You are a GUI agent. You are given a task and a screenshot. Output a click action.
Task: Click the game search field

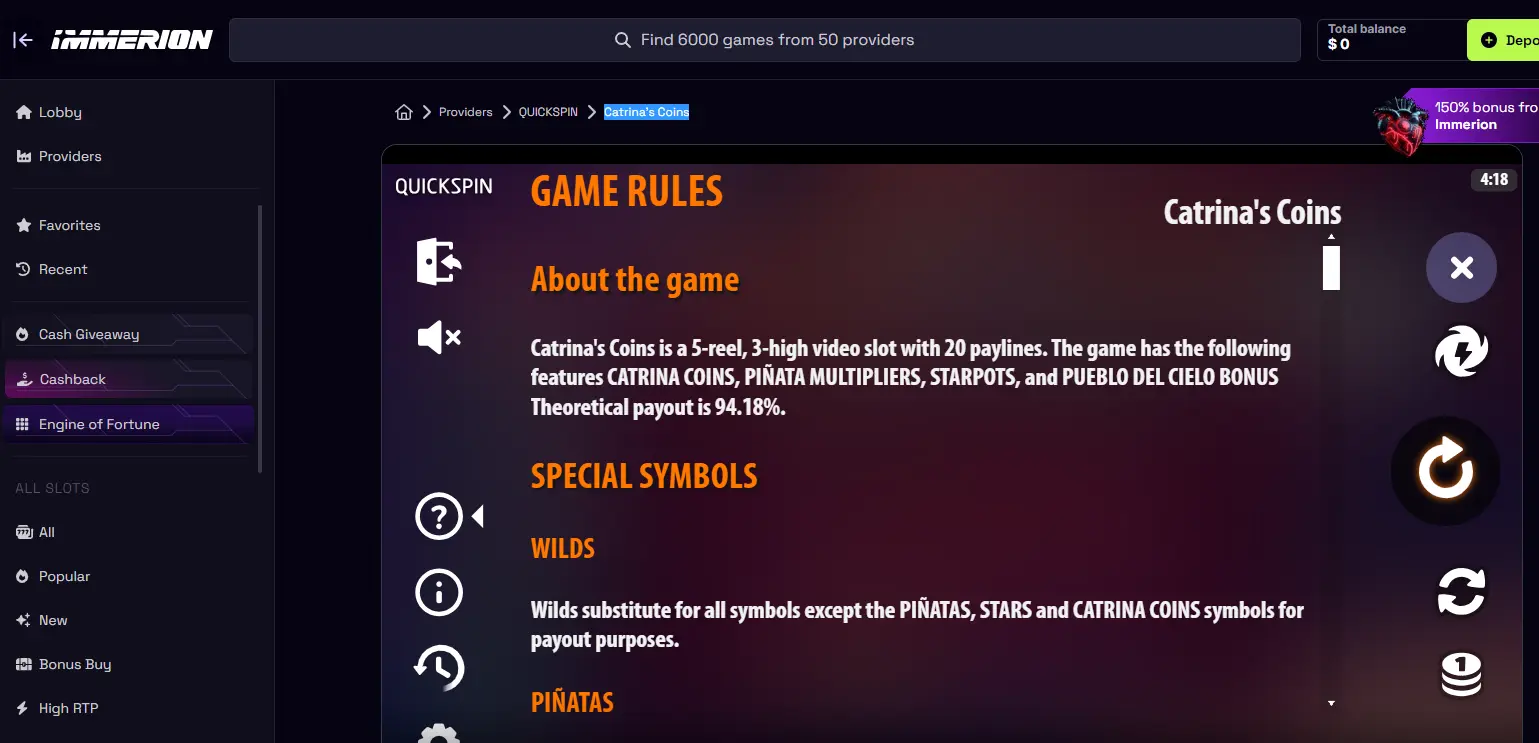click(x=765, y=40)
